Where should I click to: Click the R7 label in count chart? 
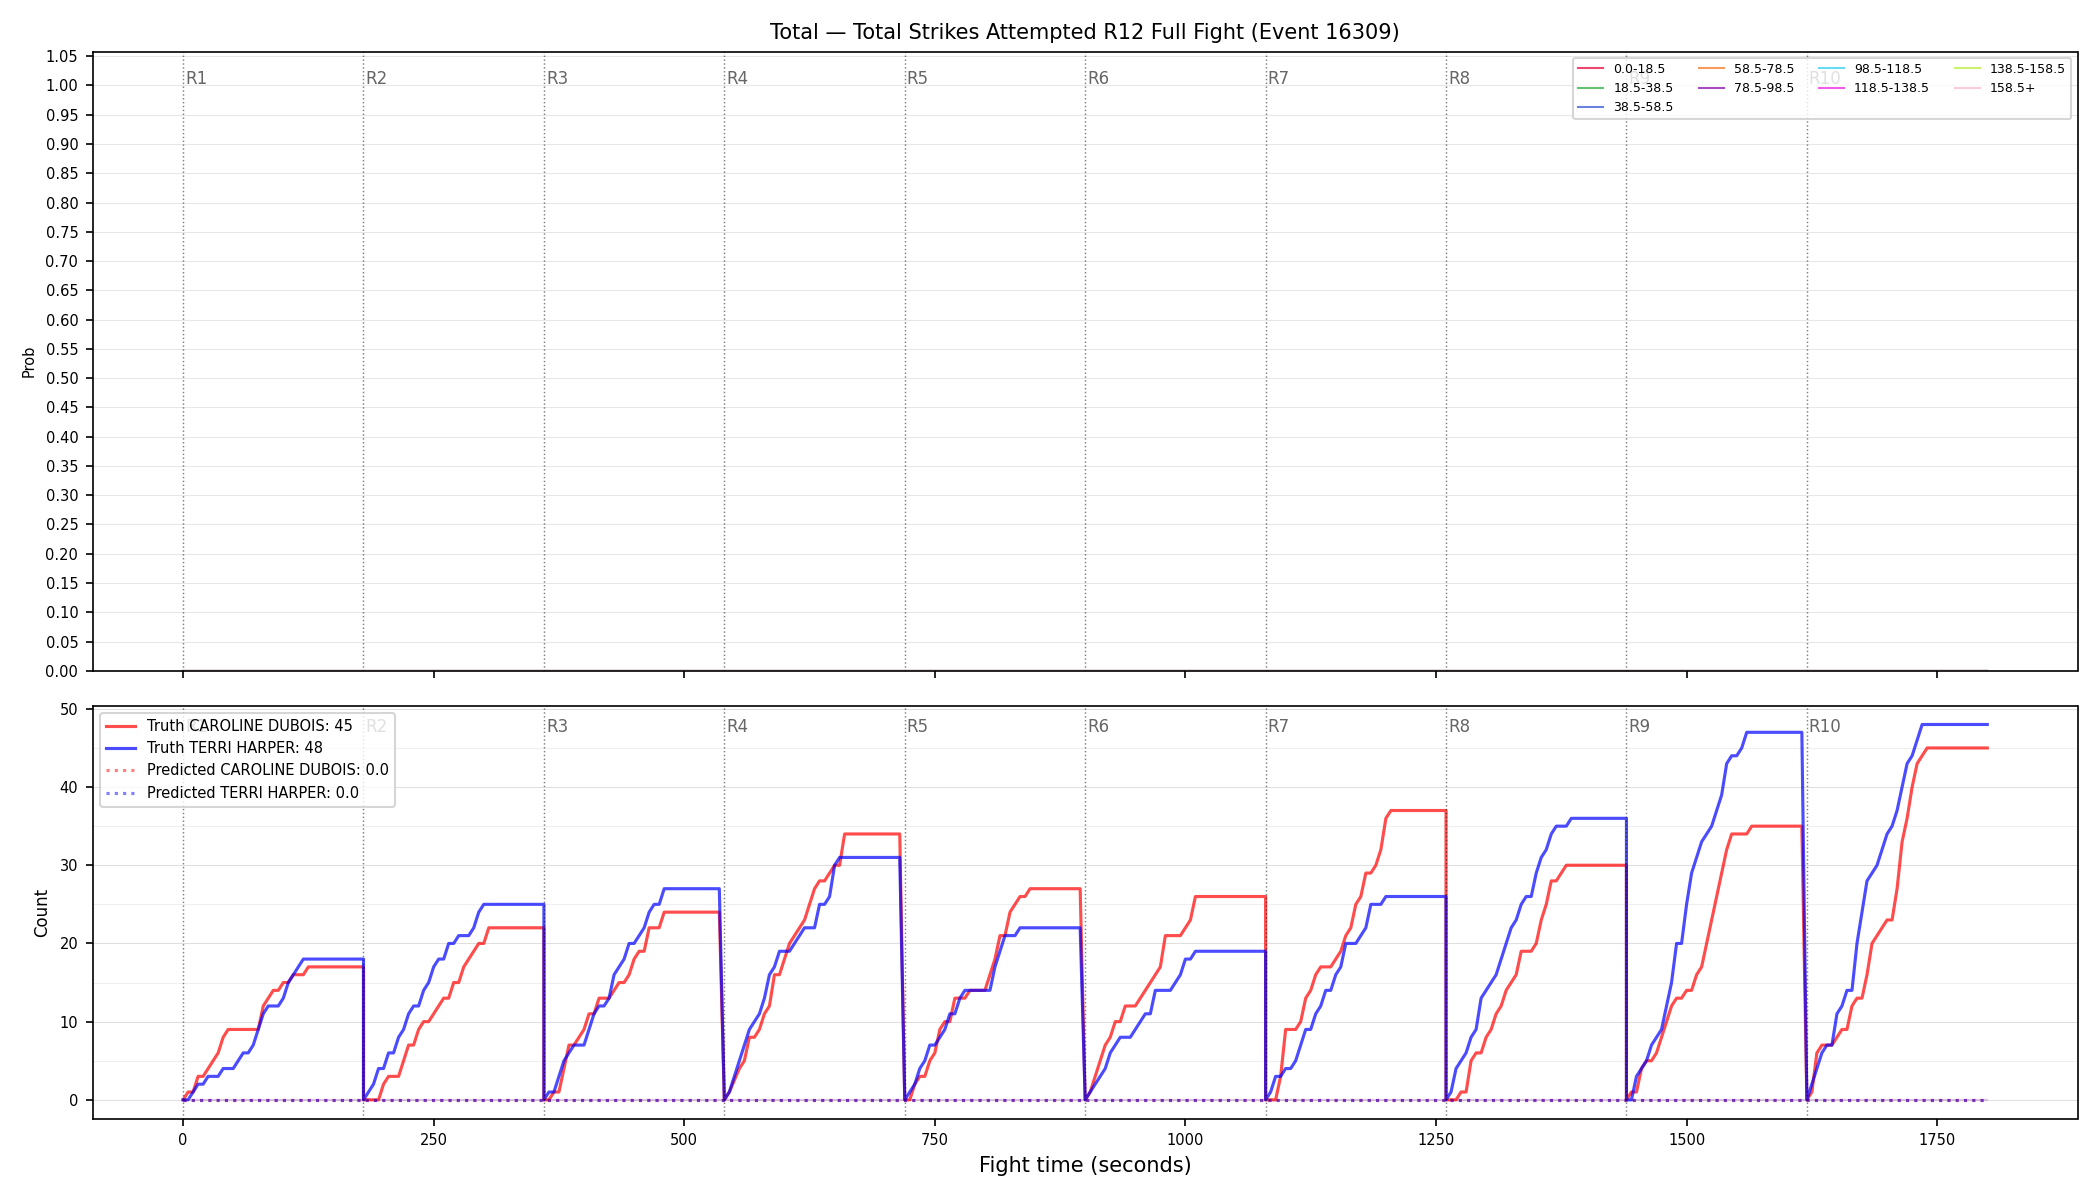click(1278, 726)
